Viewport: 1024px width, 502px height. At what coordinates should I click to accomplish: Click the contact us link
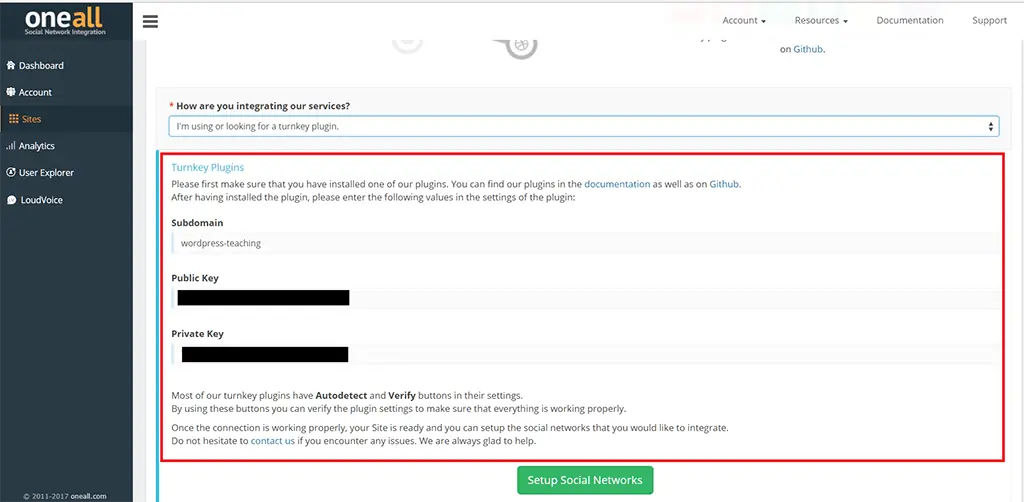(273, 441)
